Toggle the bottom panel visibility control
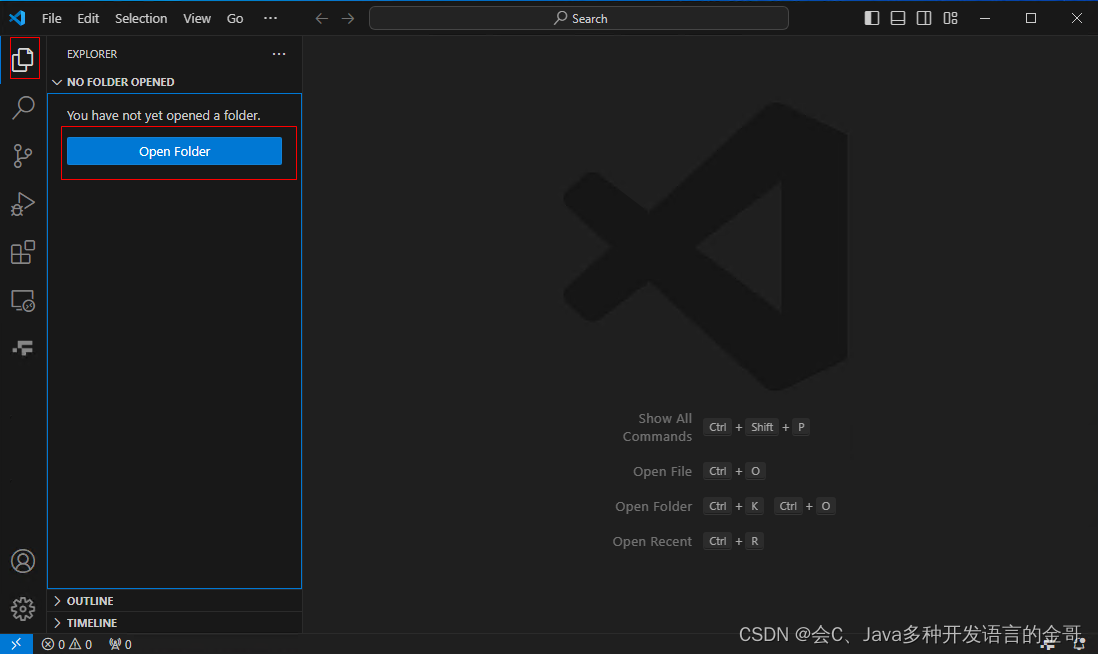The height and width of the screenshot is (654, 1098). point(897,17)
